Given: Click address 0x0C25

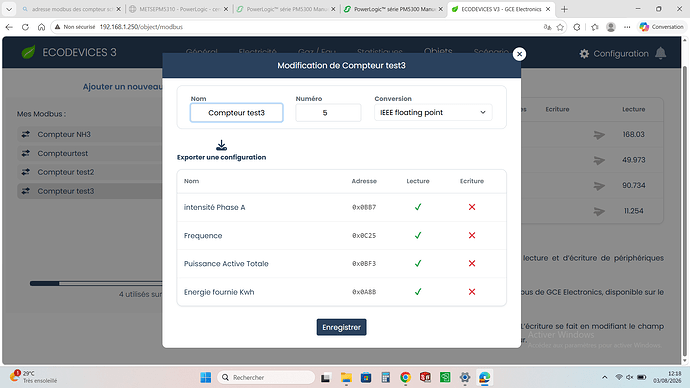Looking at the screenshot, I should [x=364, y=235].
